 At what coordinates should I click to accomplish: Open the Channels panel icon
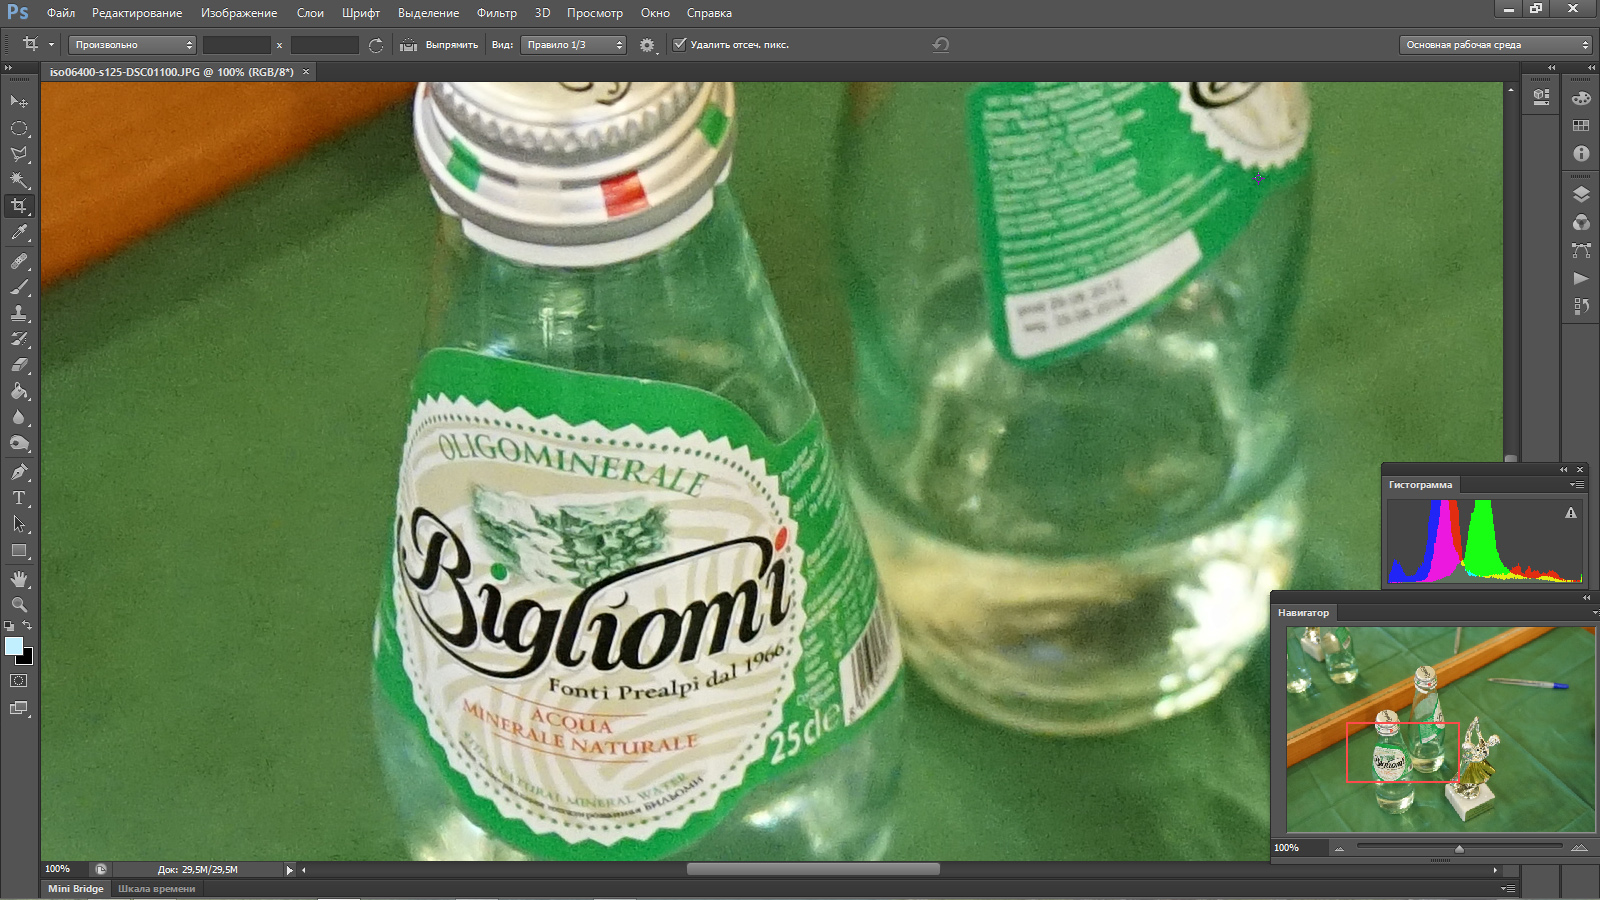(1581, 222)
